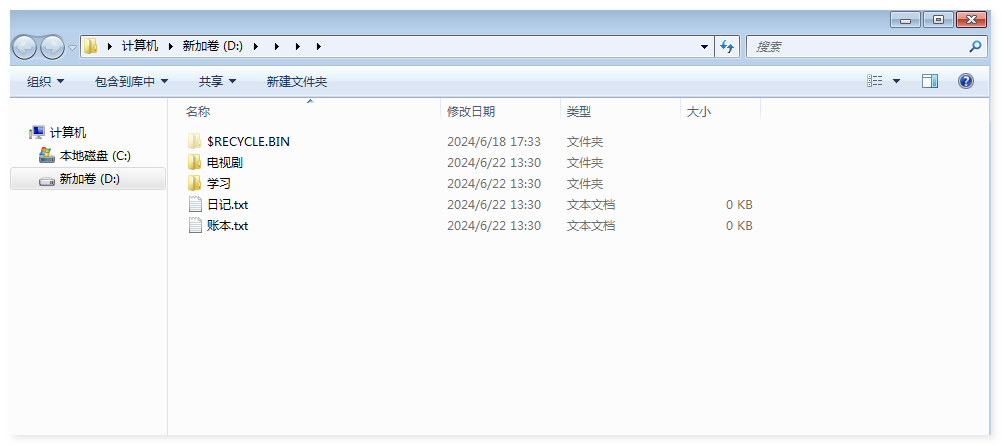Open the recent pages dropdown arrow
The image size is (1002, 446).
[73, 48]
